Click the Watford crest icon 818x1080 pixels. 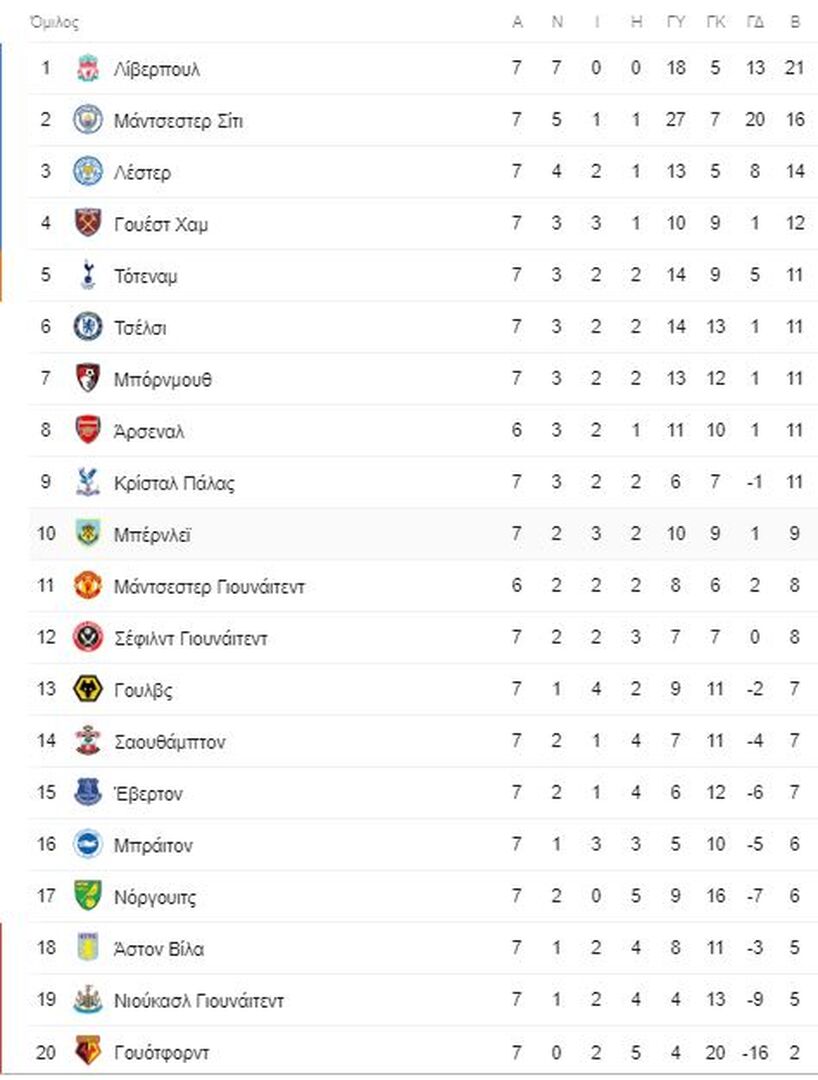[87, 1051]
